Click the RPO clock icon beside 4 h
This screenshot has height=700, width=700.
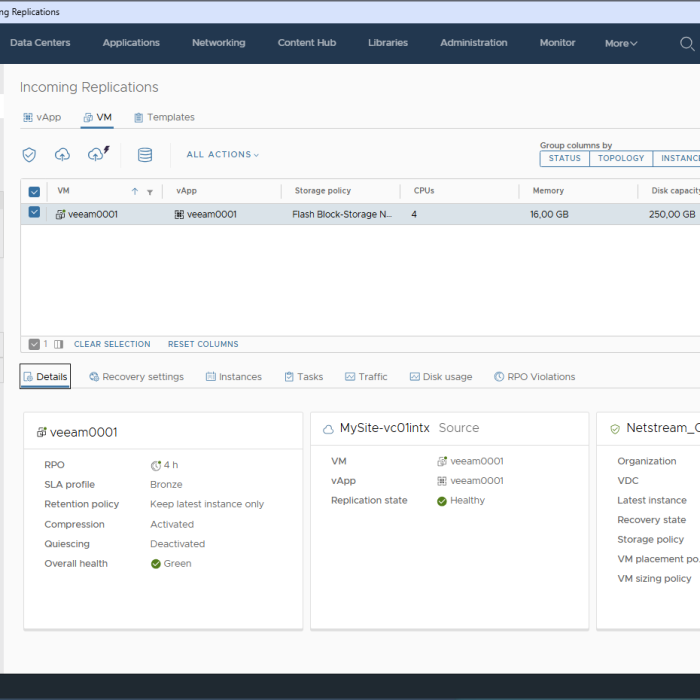pyautogui.click(x=155, y=466)
